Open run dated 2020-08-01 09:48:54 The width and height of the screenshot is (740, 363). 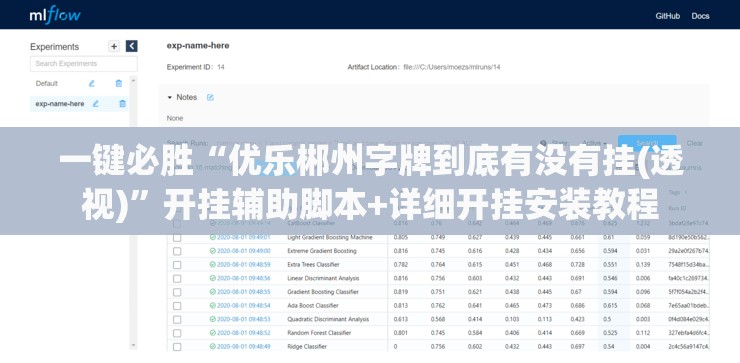(244, 306)
